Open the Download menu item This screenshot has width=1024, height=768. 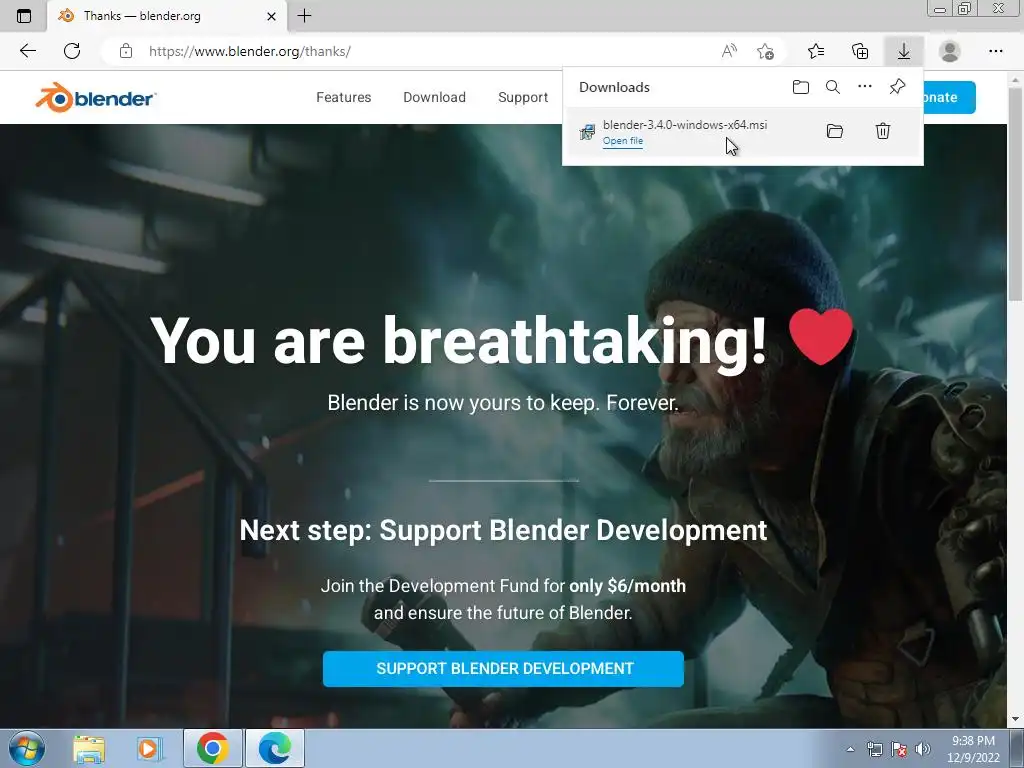tap(434, 97)
